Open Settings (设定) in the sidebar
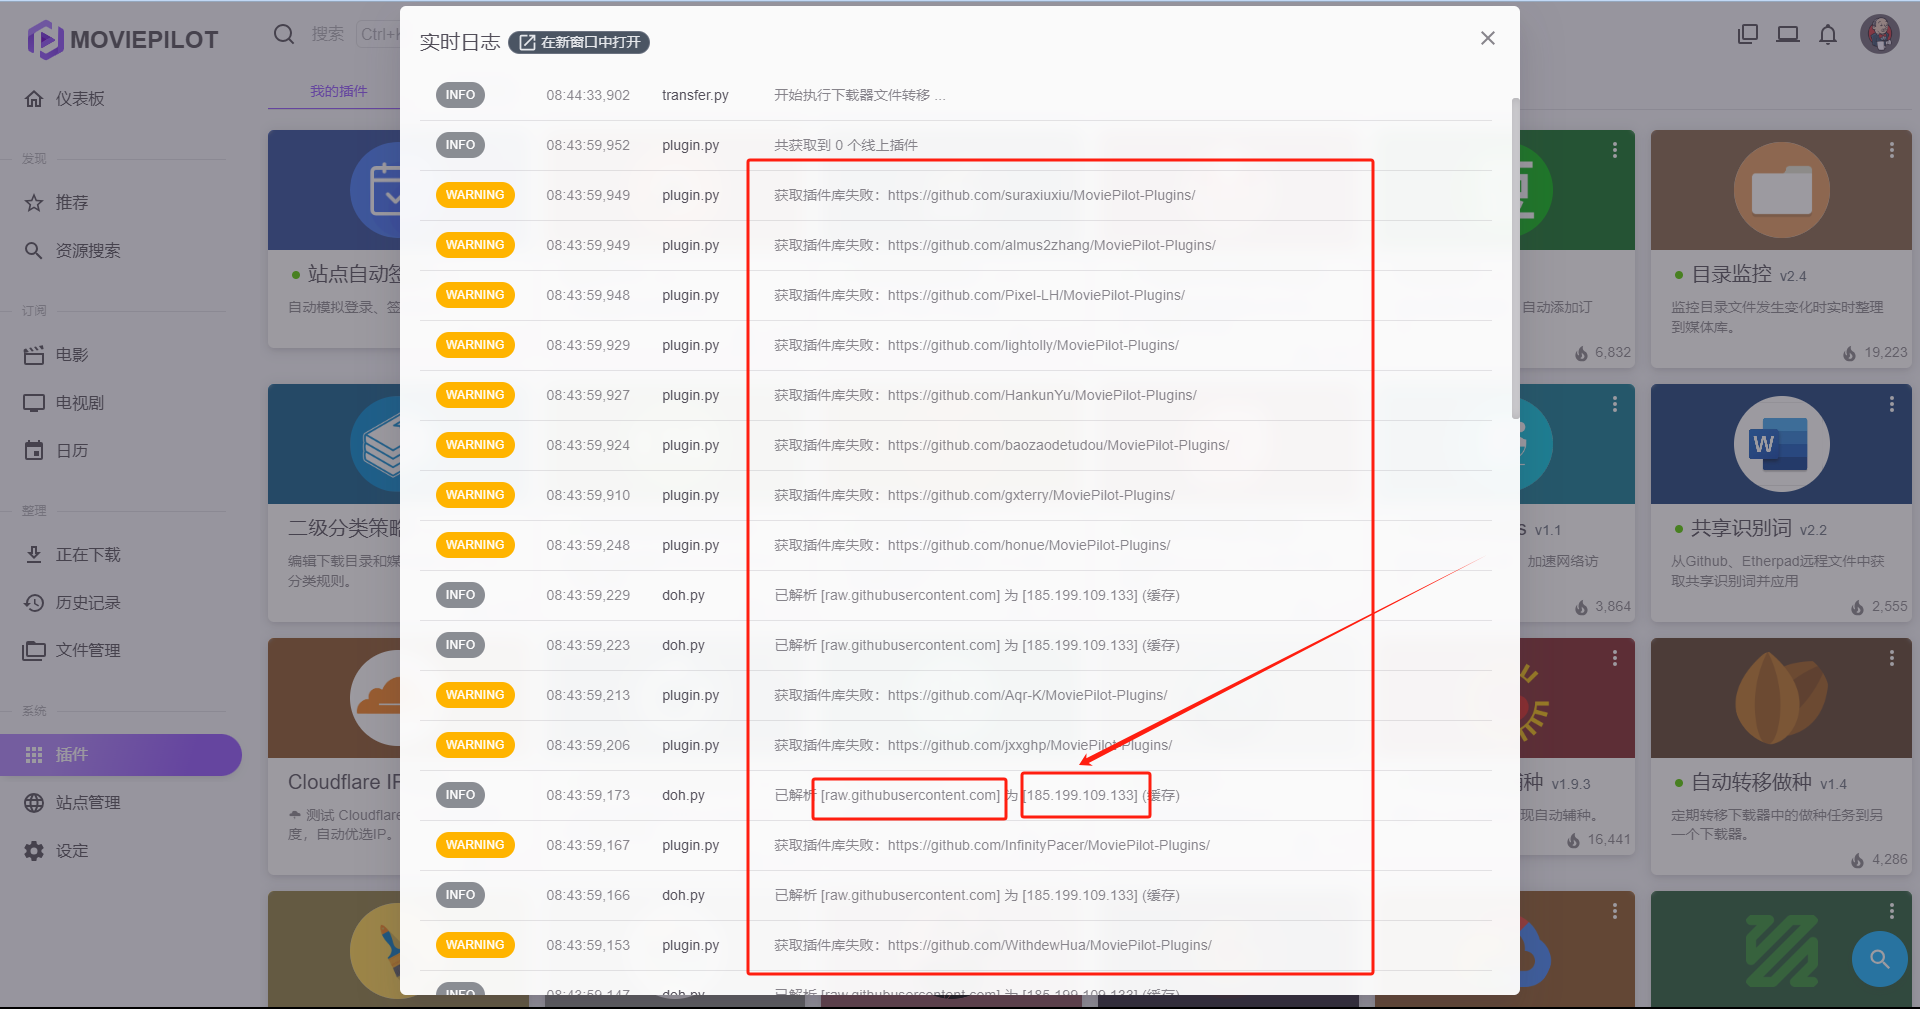 71,851
